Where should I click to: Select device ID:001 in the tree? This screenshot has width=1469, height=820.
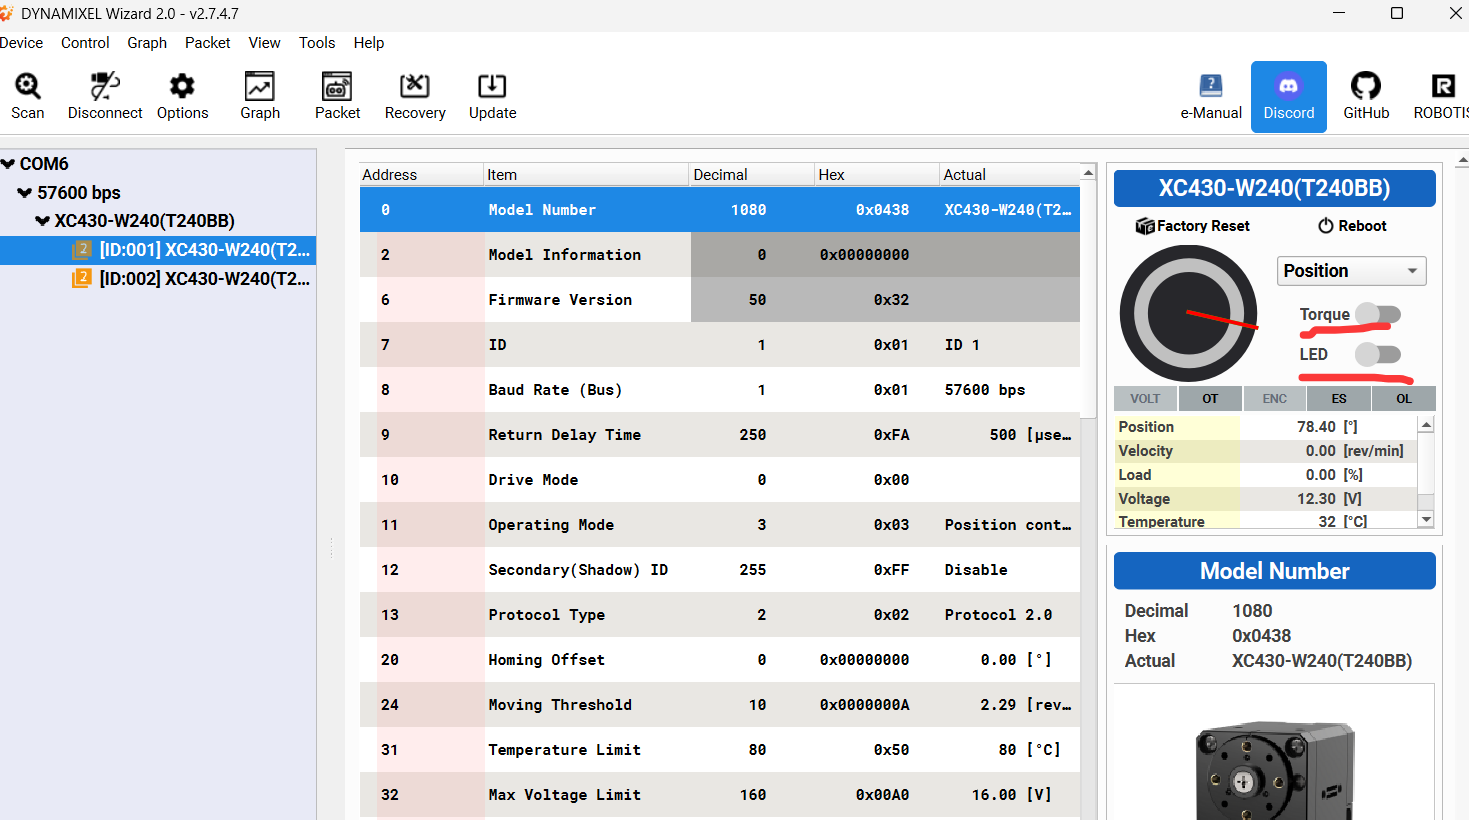(158, 250)
